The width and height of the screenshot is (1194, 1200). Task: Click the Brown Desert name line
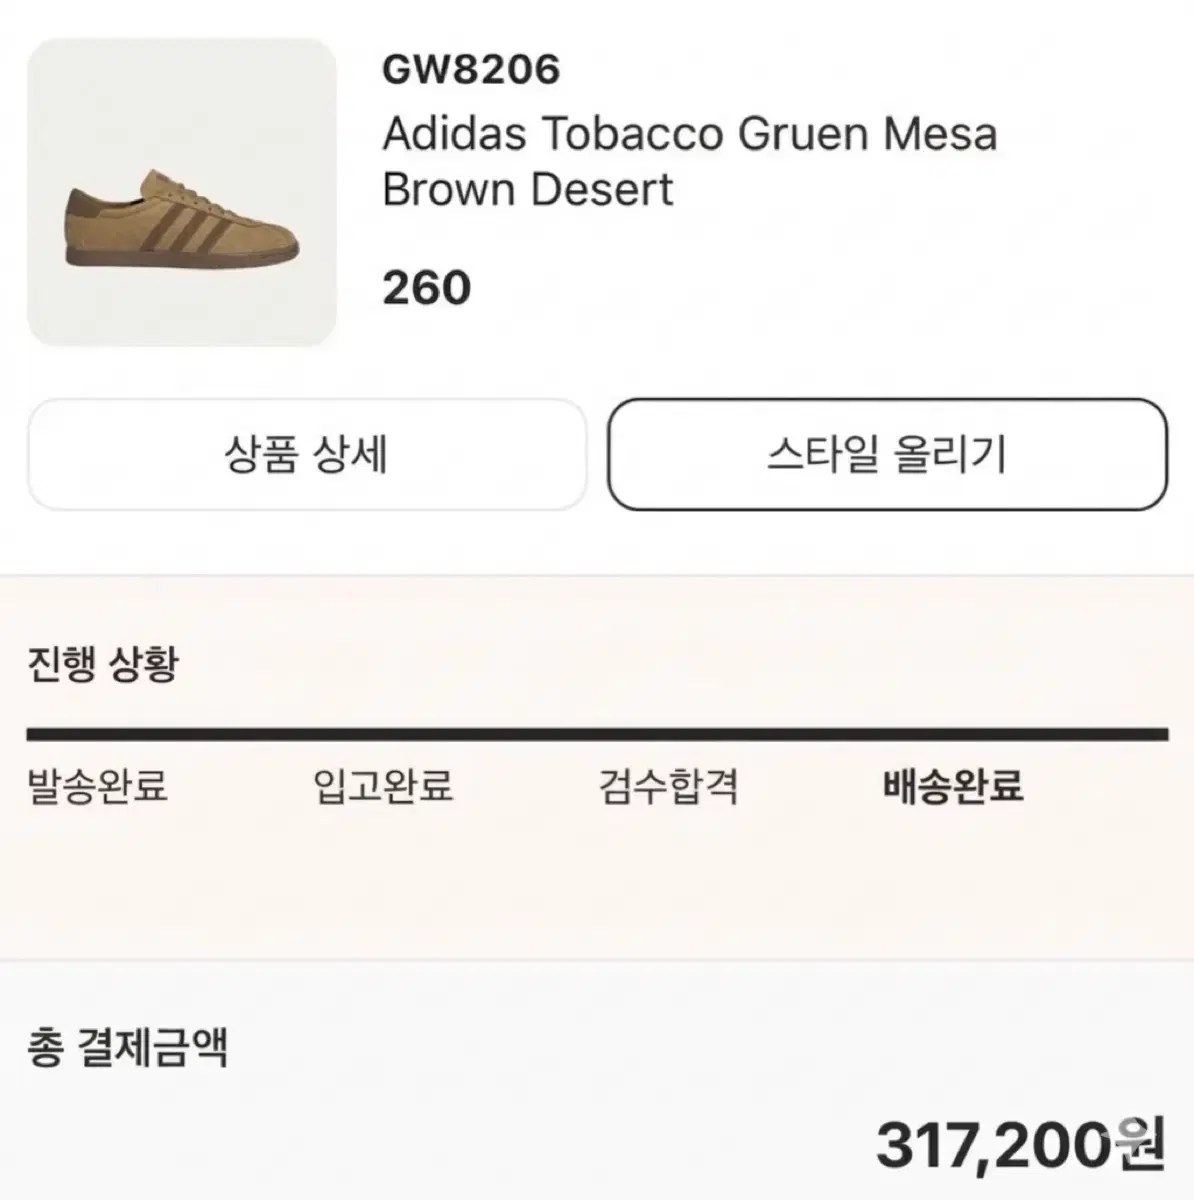tap(528, 189)
